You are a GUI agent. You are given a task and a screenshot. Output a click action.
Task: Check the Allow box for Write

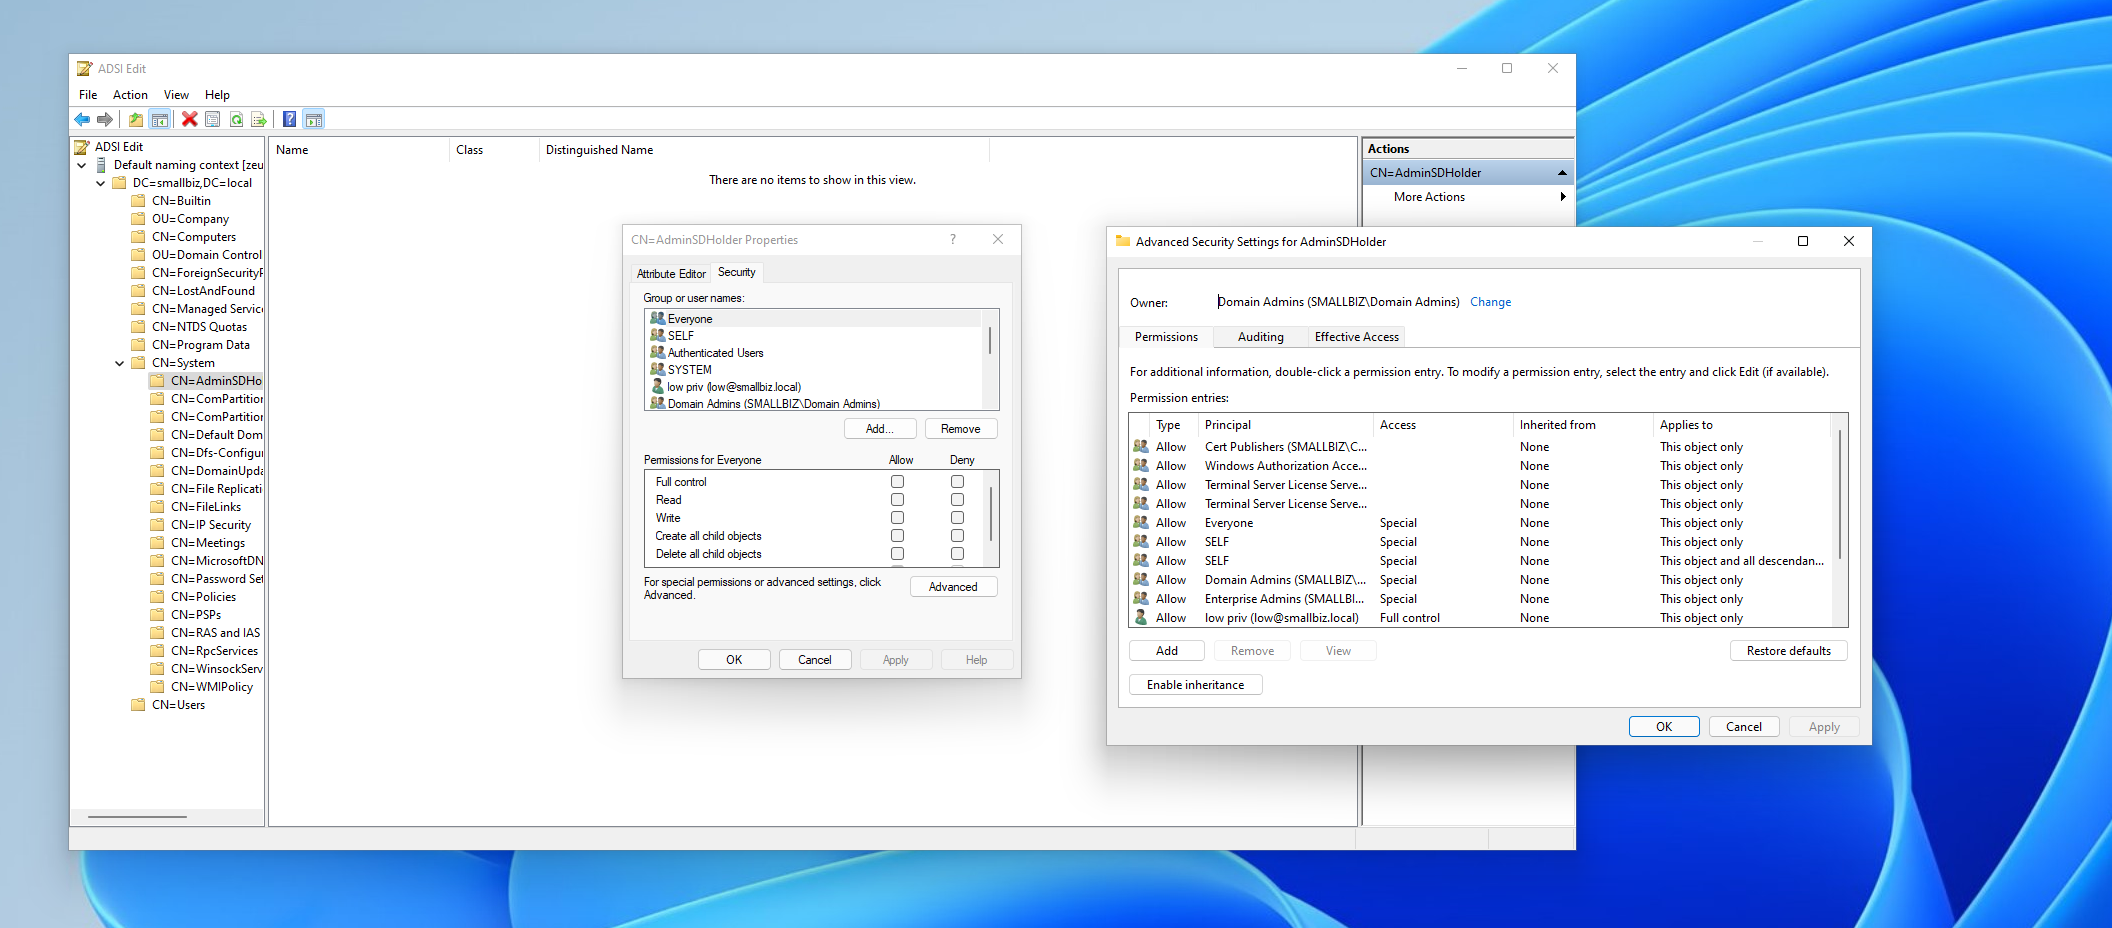(897, 518)
